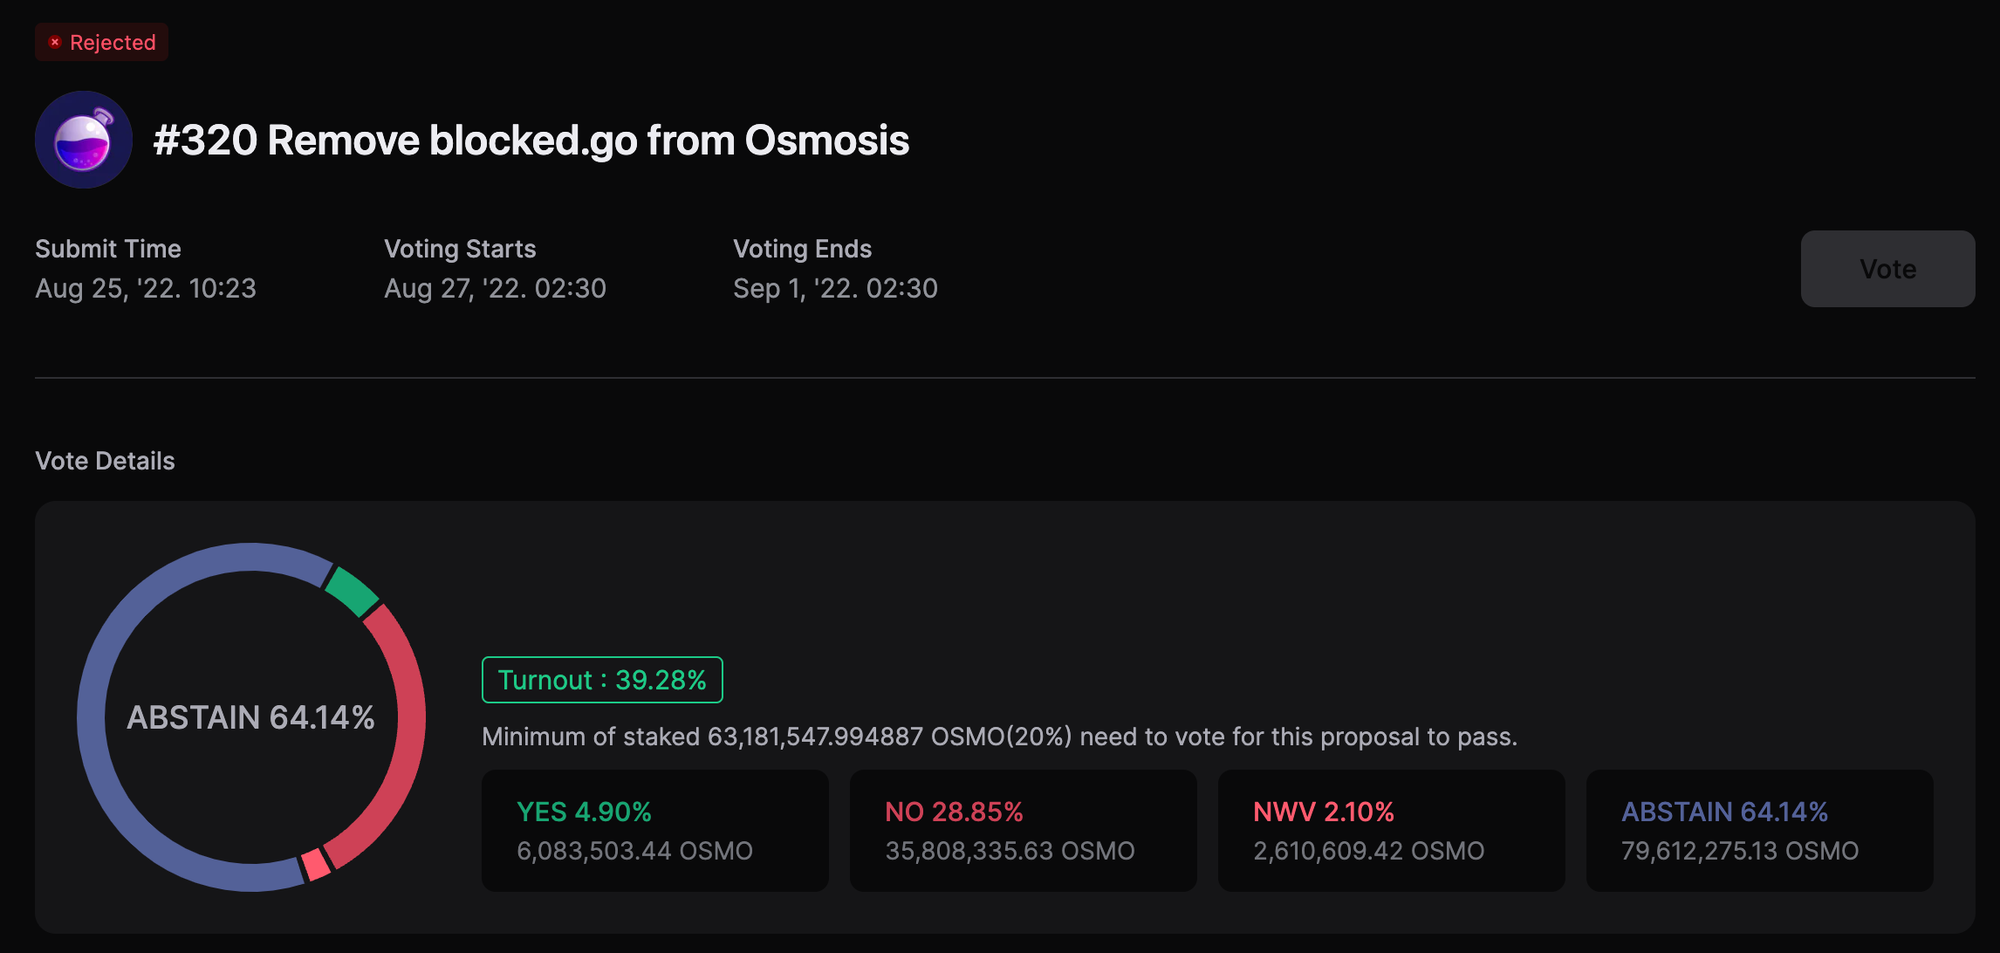Click the proposal title #320 Remove blocked.go

531,140
